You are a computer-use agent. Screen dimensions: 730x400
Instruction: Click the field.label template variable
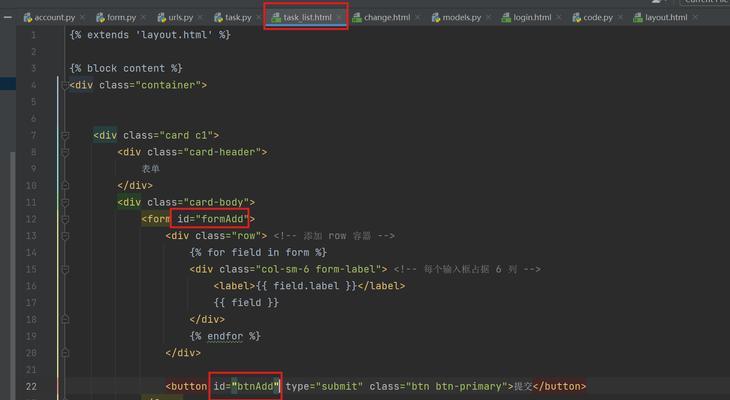306,286
